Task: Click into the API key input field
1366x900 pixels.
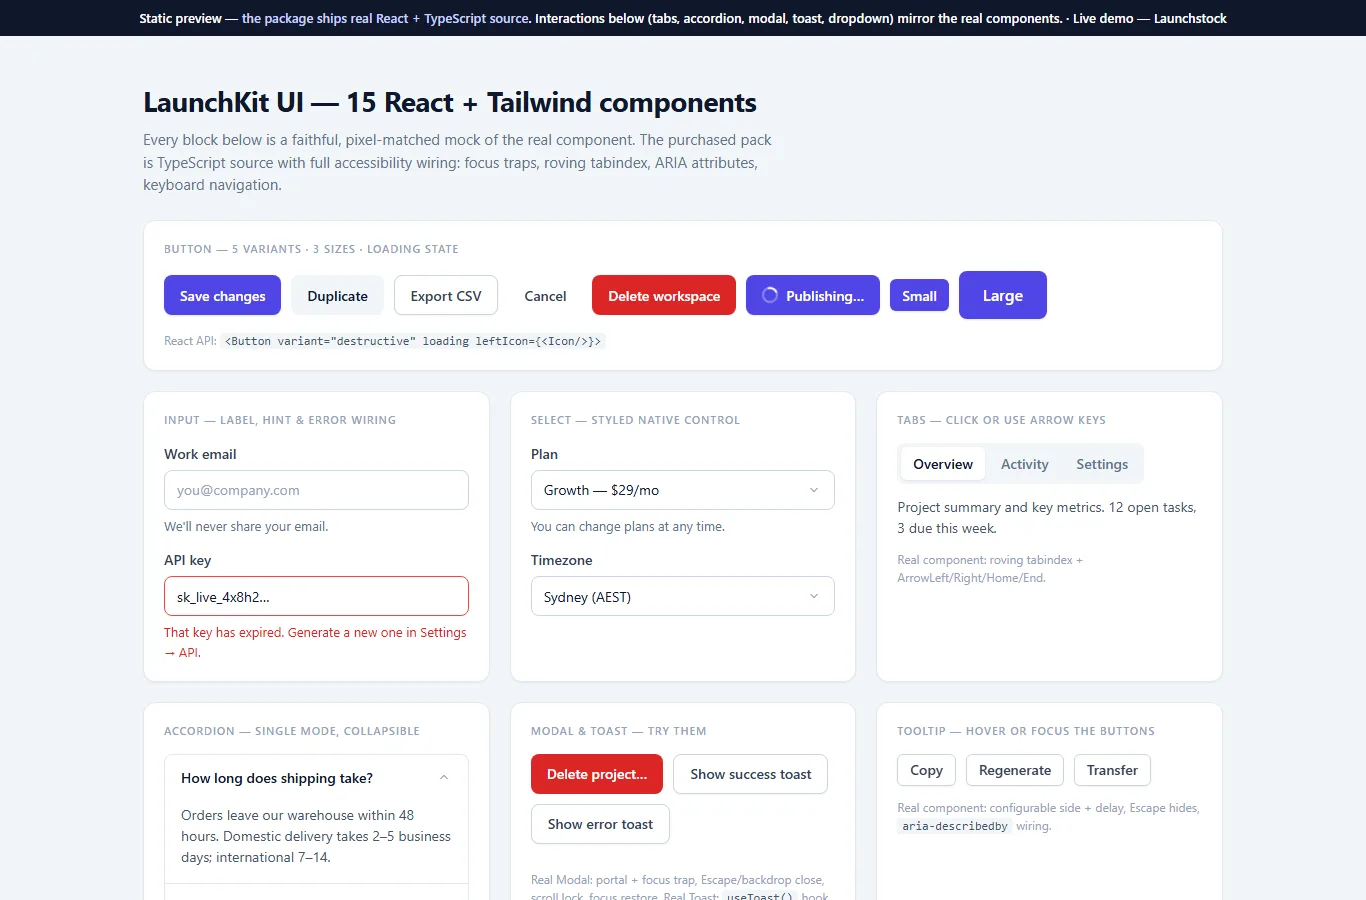Action: pyautogui.click(x=316, y=597)
